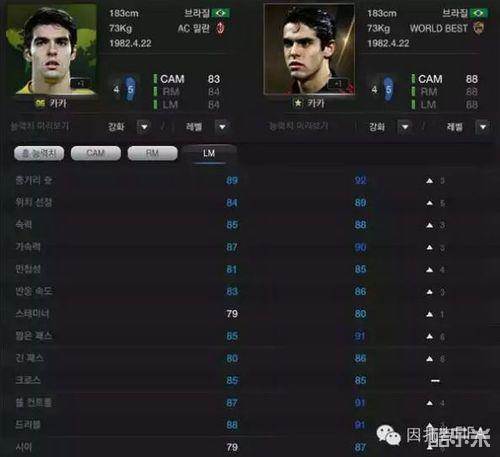
Task: Open the right 강화 dropdown arrow
Action: (x=404, y=127)
